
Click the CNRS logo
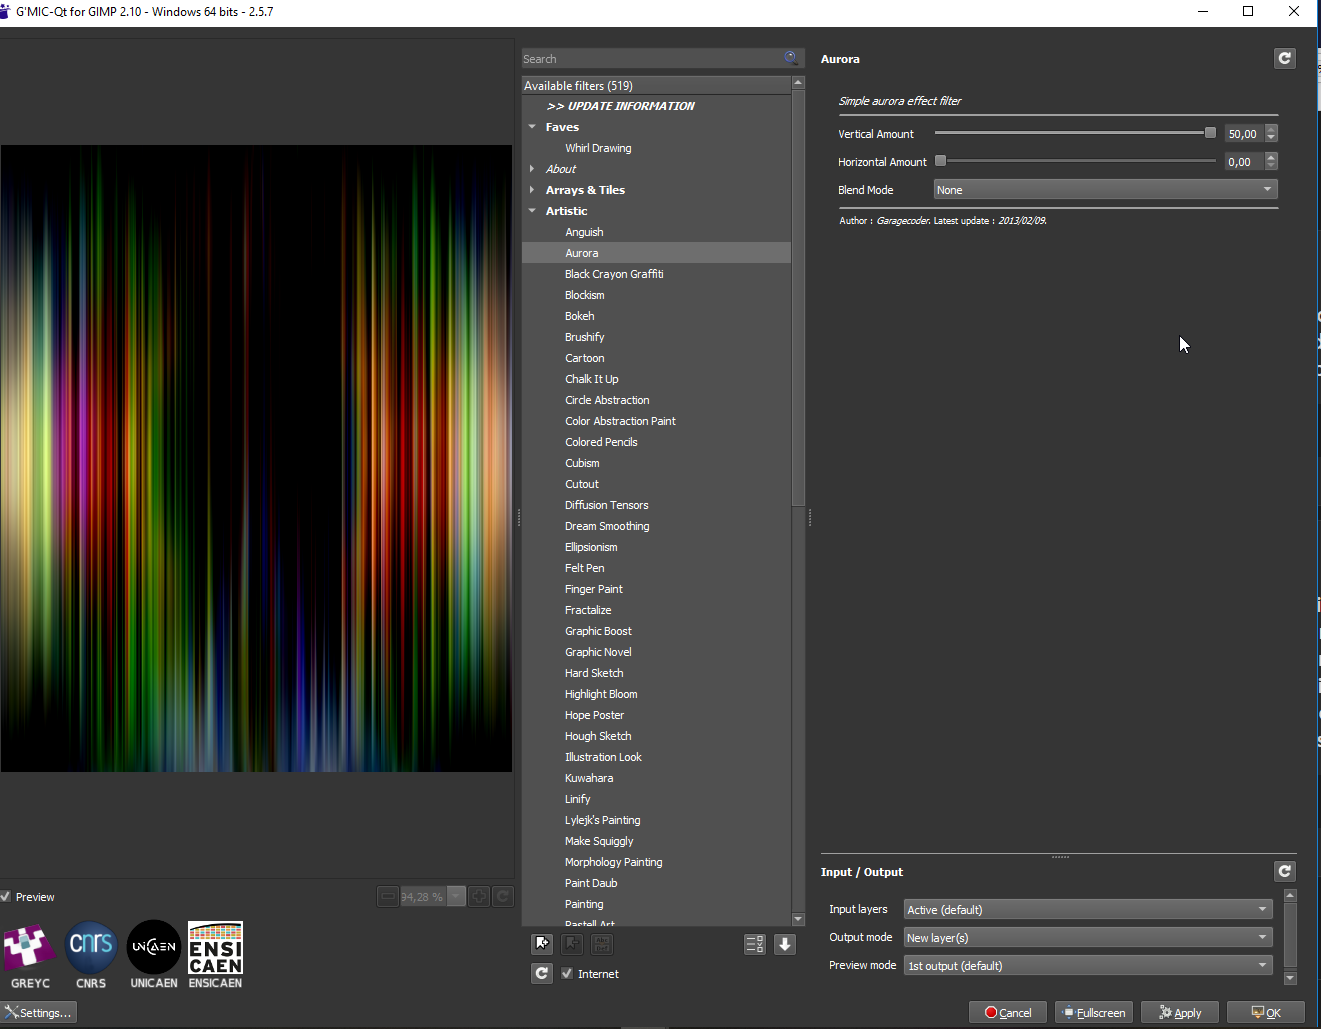(91, 948)
